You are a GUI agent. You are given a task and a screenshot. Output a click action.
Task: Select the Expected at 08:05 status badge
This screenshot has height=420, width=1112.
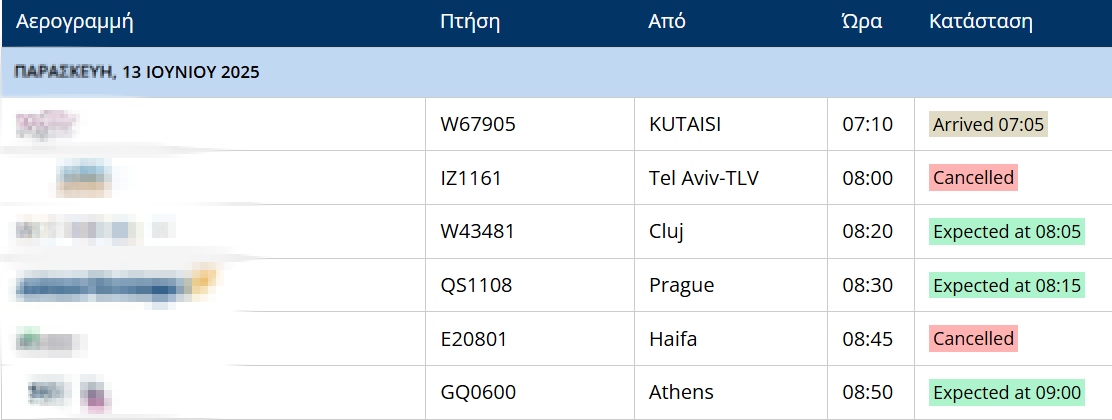pos(1007,231)
